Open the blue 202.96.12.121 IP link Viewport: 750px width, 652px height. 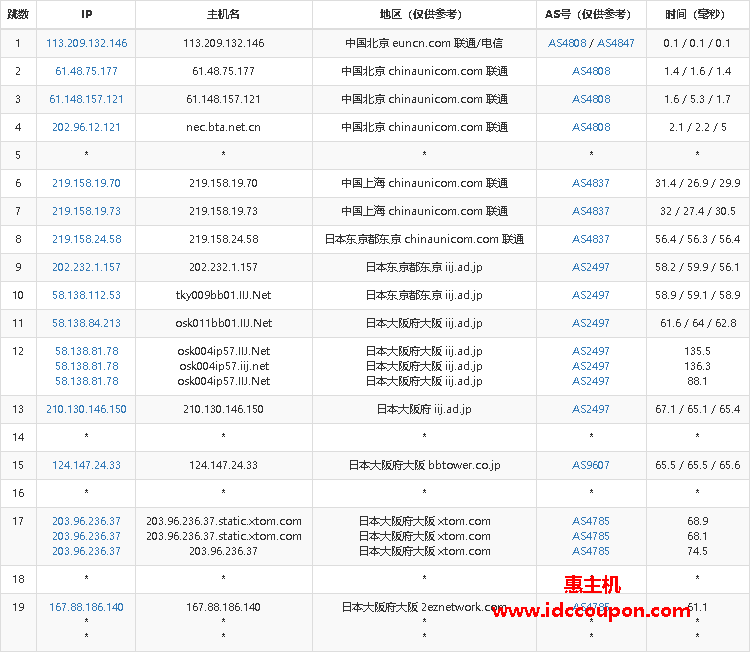coord(86,128)
